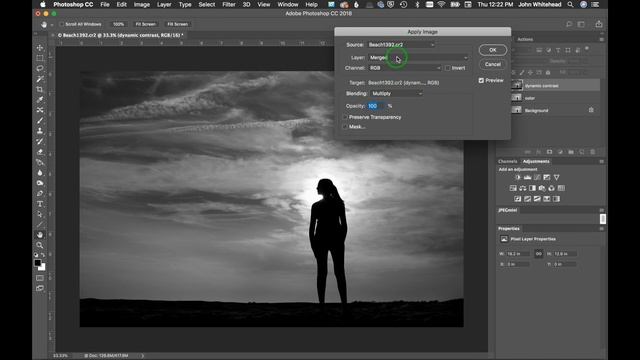Click the Fit Screen button

146,24
